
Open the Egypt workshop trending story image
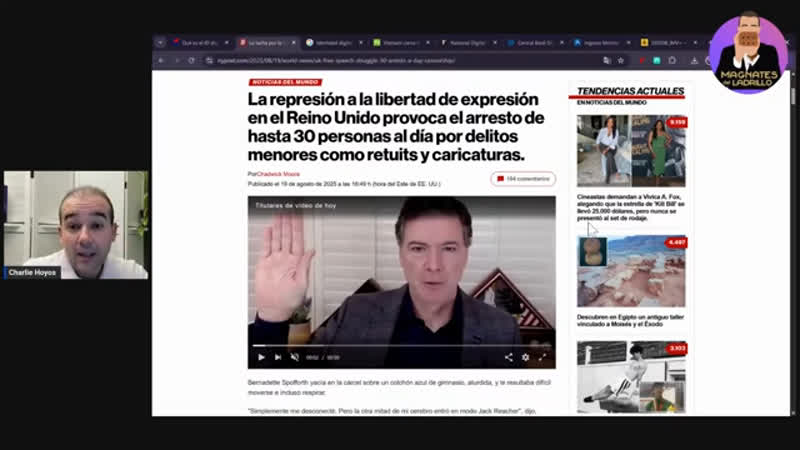click(x=630, y=271)
